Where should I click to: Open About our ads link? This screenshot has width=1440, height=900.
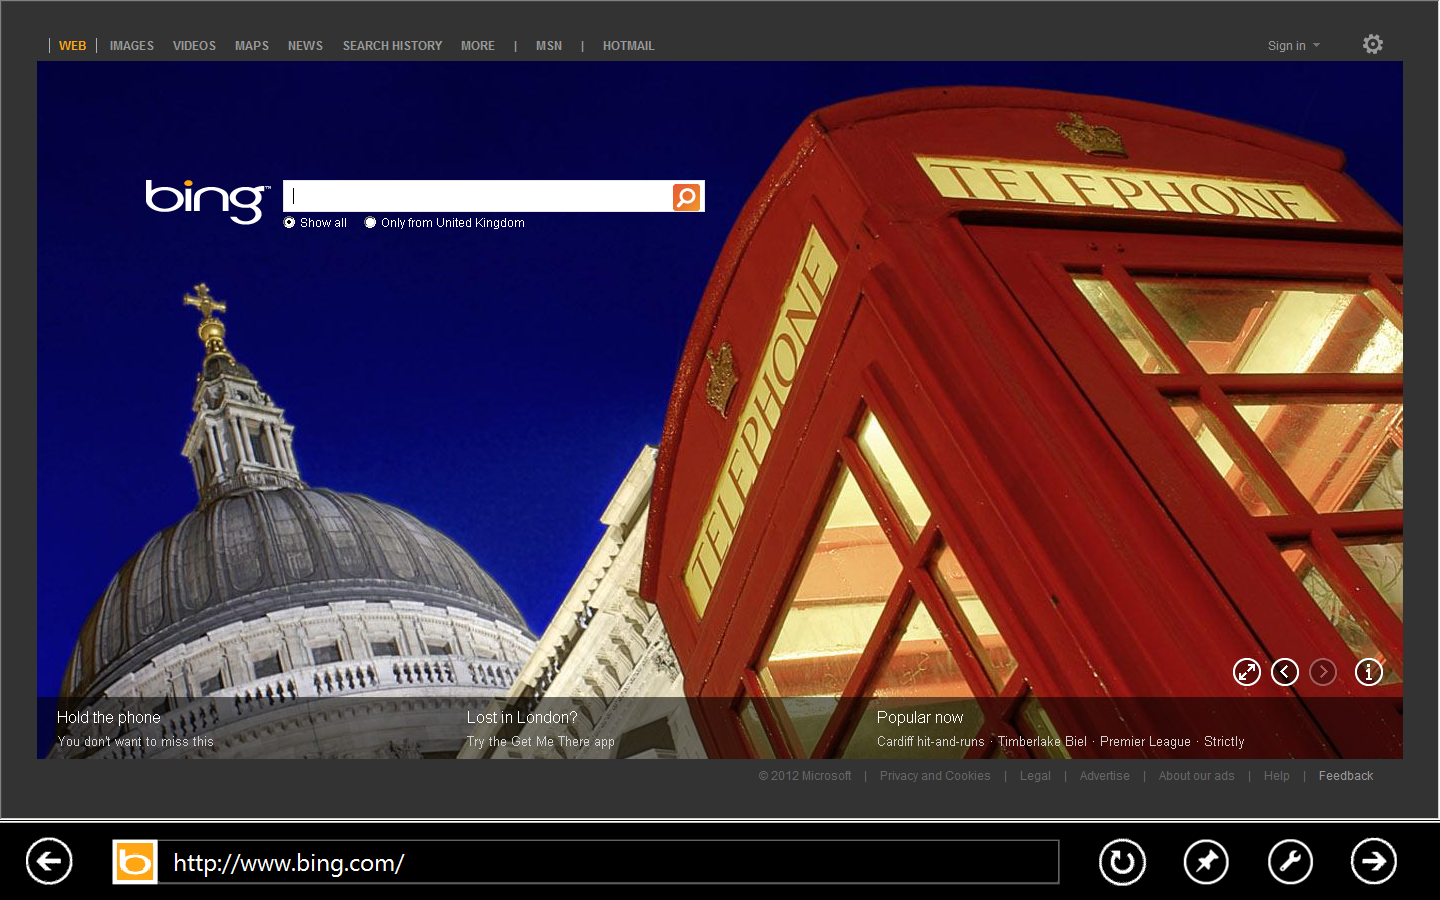pos(1197,776)
